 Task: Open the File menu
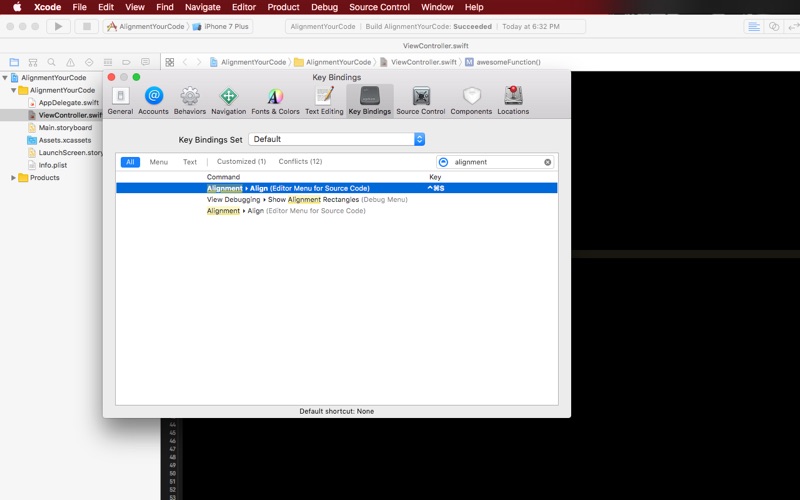click(x=80, y=7)
